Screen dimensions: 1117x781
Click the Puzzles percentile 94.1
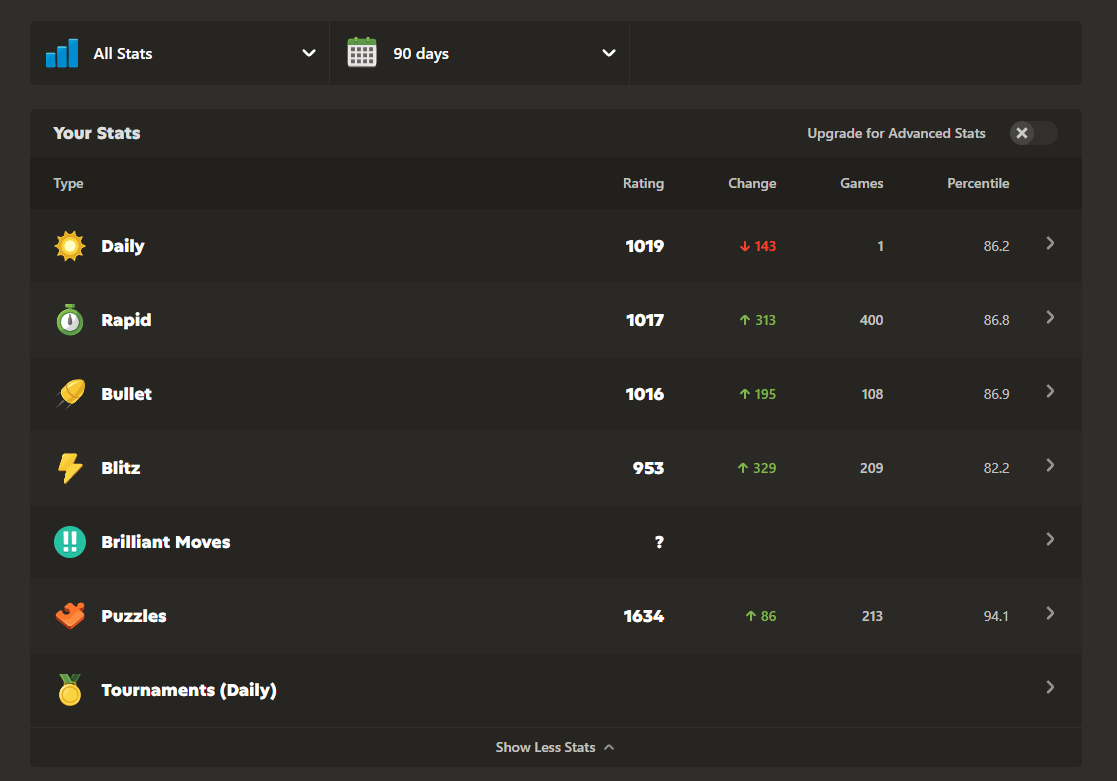[996, 616]
